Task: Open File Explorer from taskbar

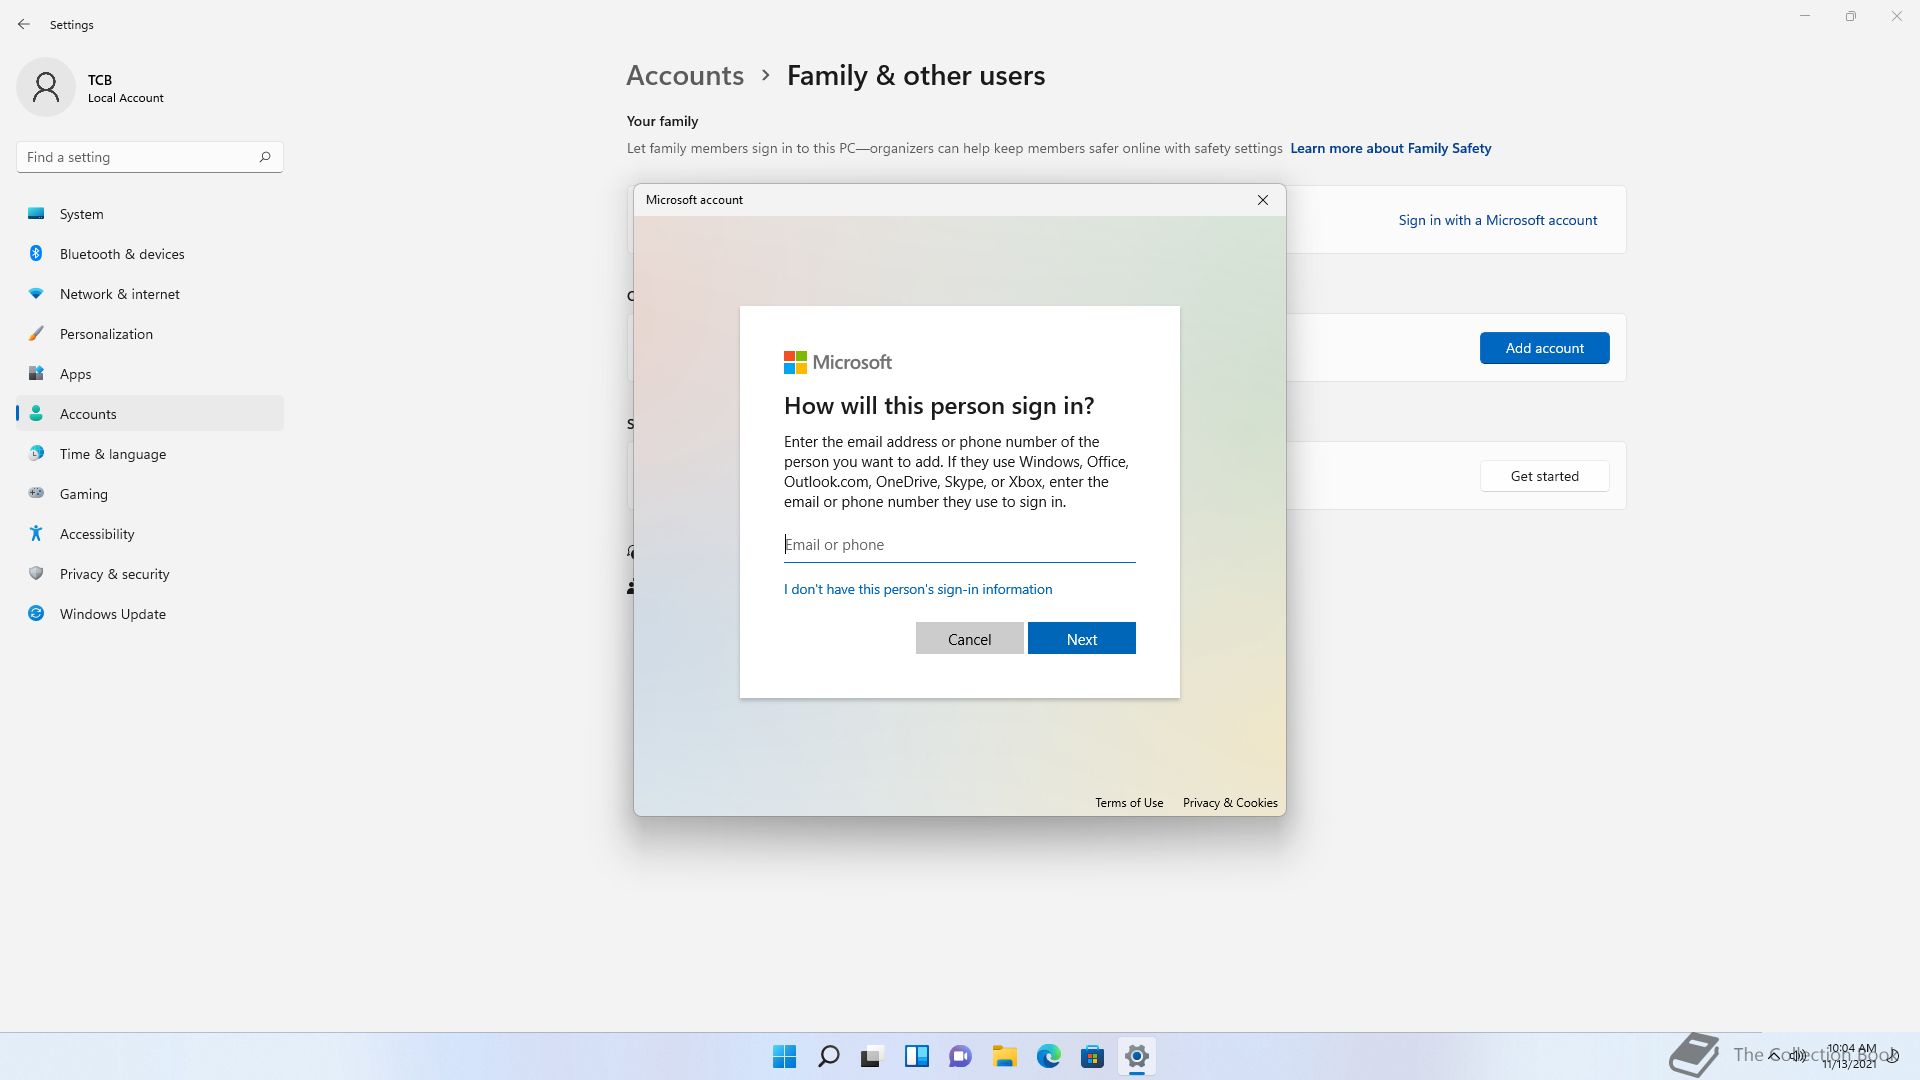Action: coord(1004,1056)
